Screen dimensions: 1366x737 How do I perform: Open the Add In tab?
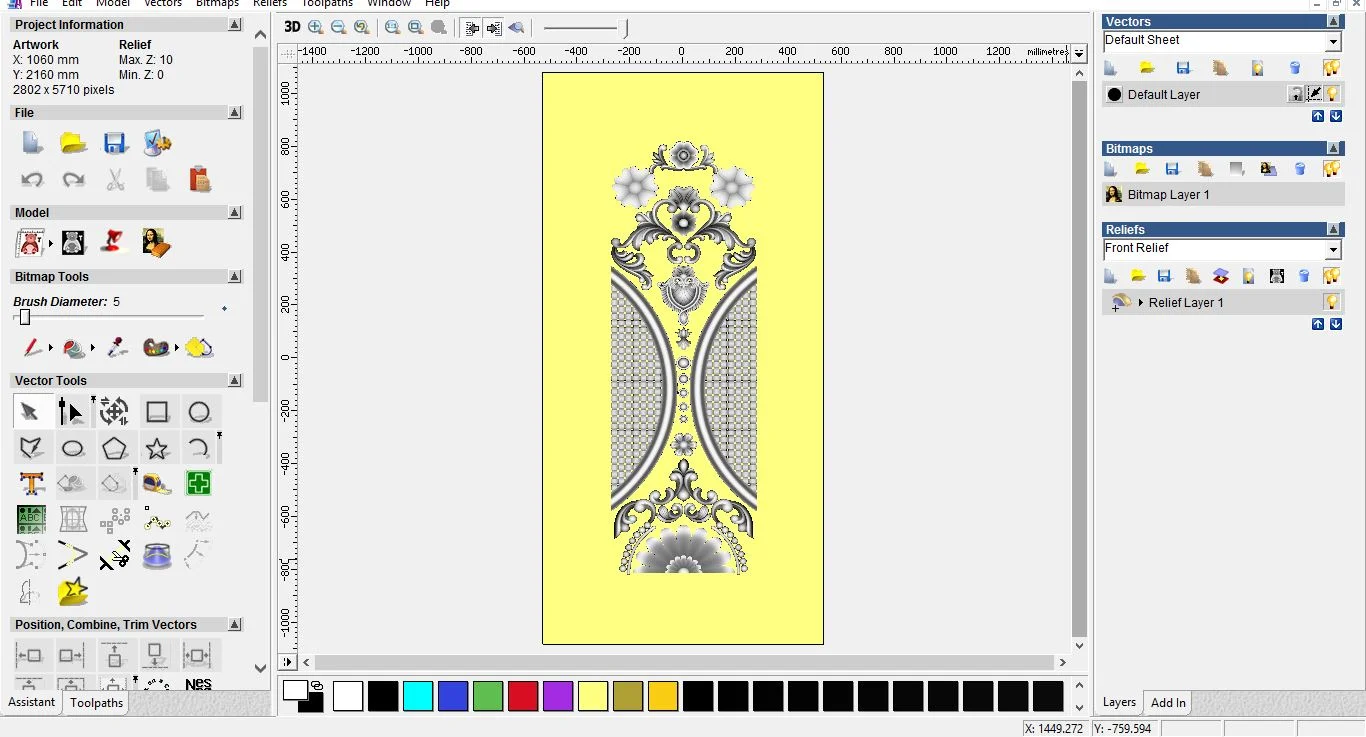(1167, 703)
